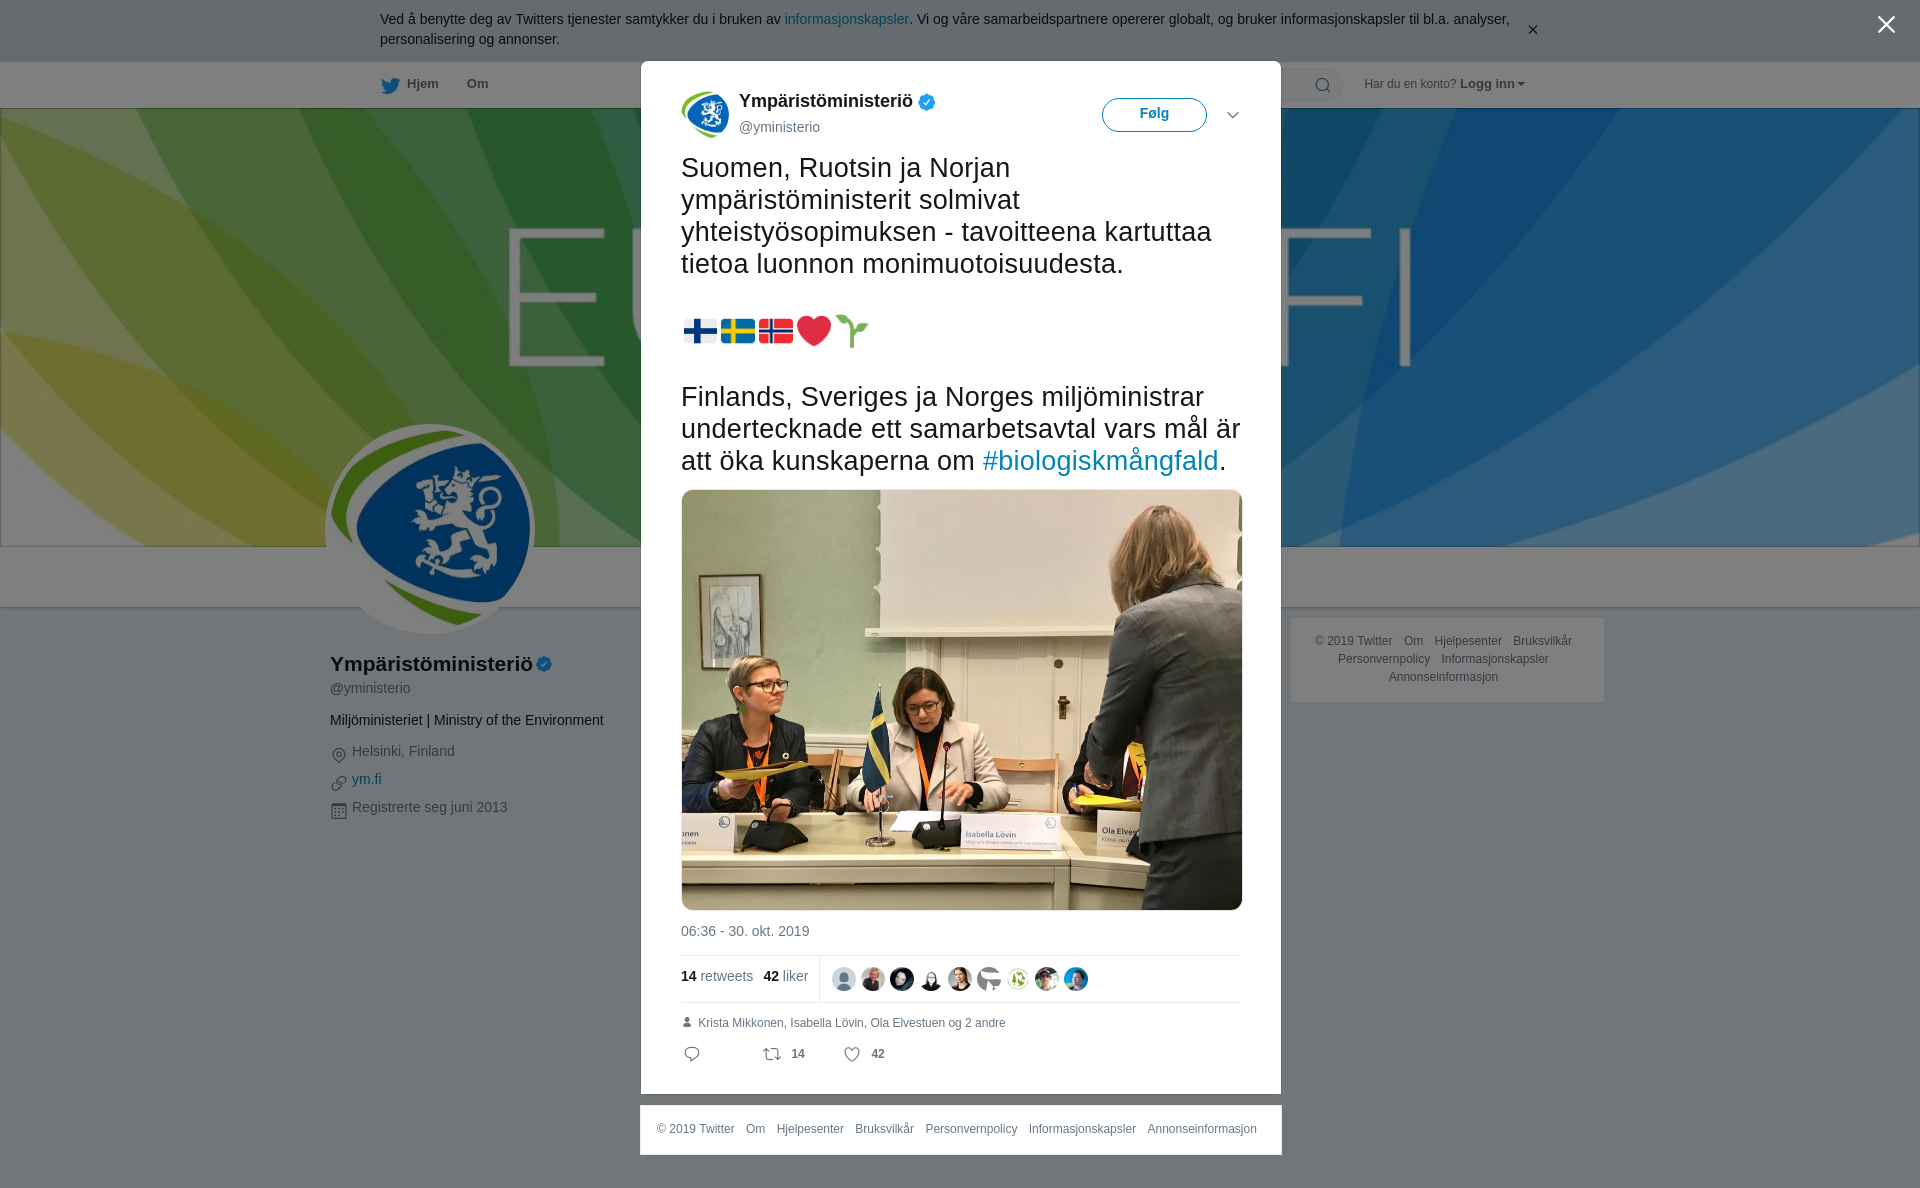
Task: Close the tweet overlay with large X
Action: (1886, 25)
